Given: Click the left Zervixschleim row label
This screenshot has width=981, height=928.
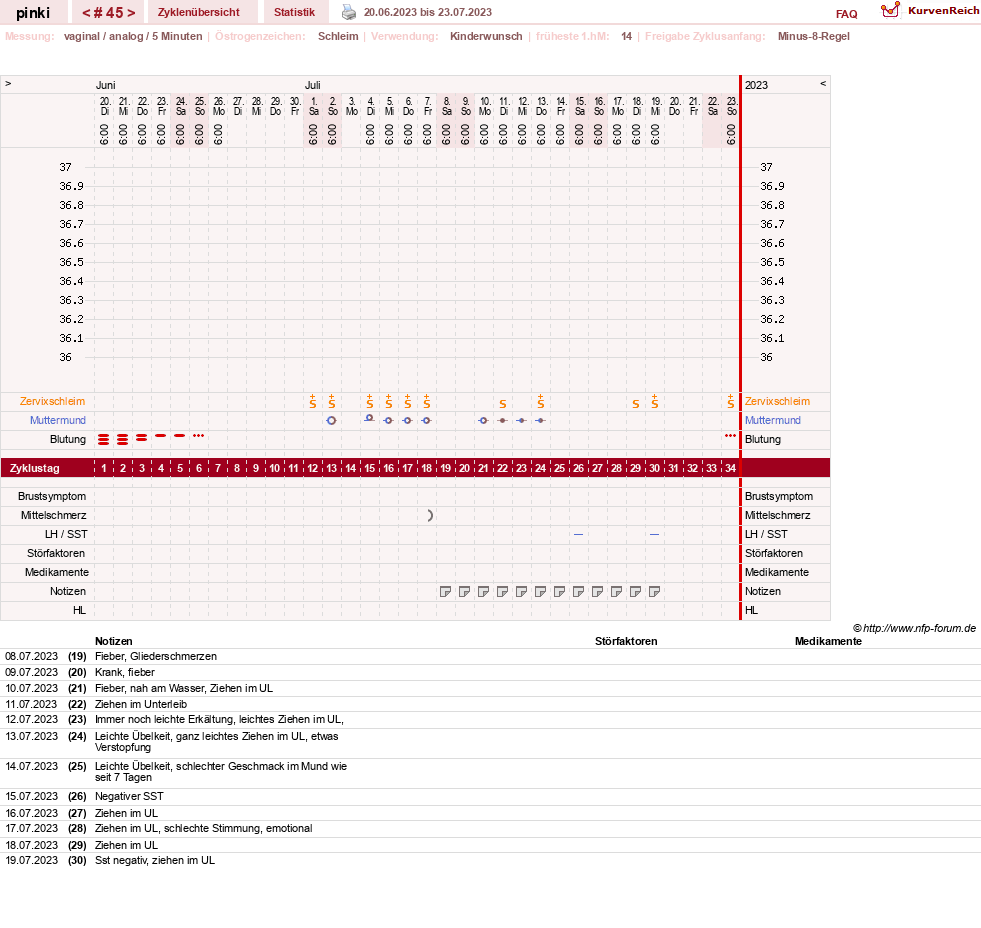Looking at the screenshot, I should pos(53,402).
